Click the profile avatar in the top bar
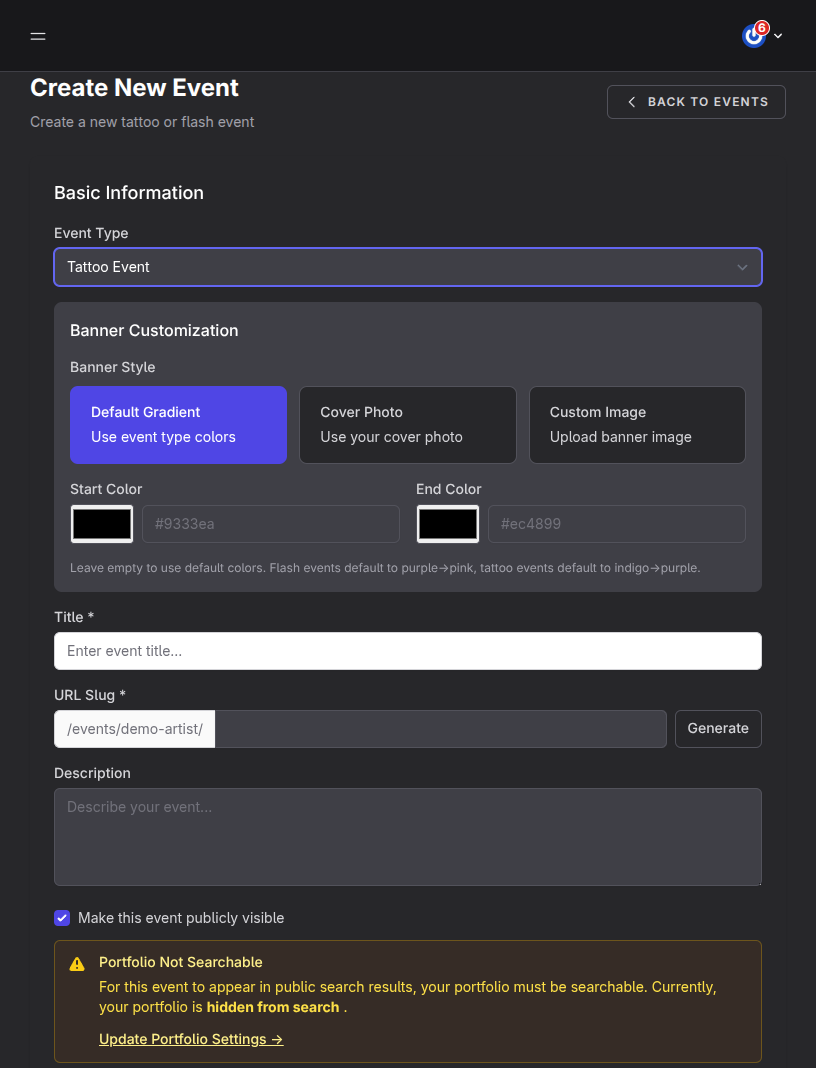 click(753, 35)
